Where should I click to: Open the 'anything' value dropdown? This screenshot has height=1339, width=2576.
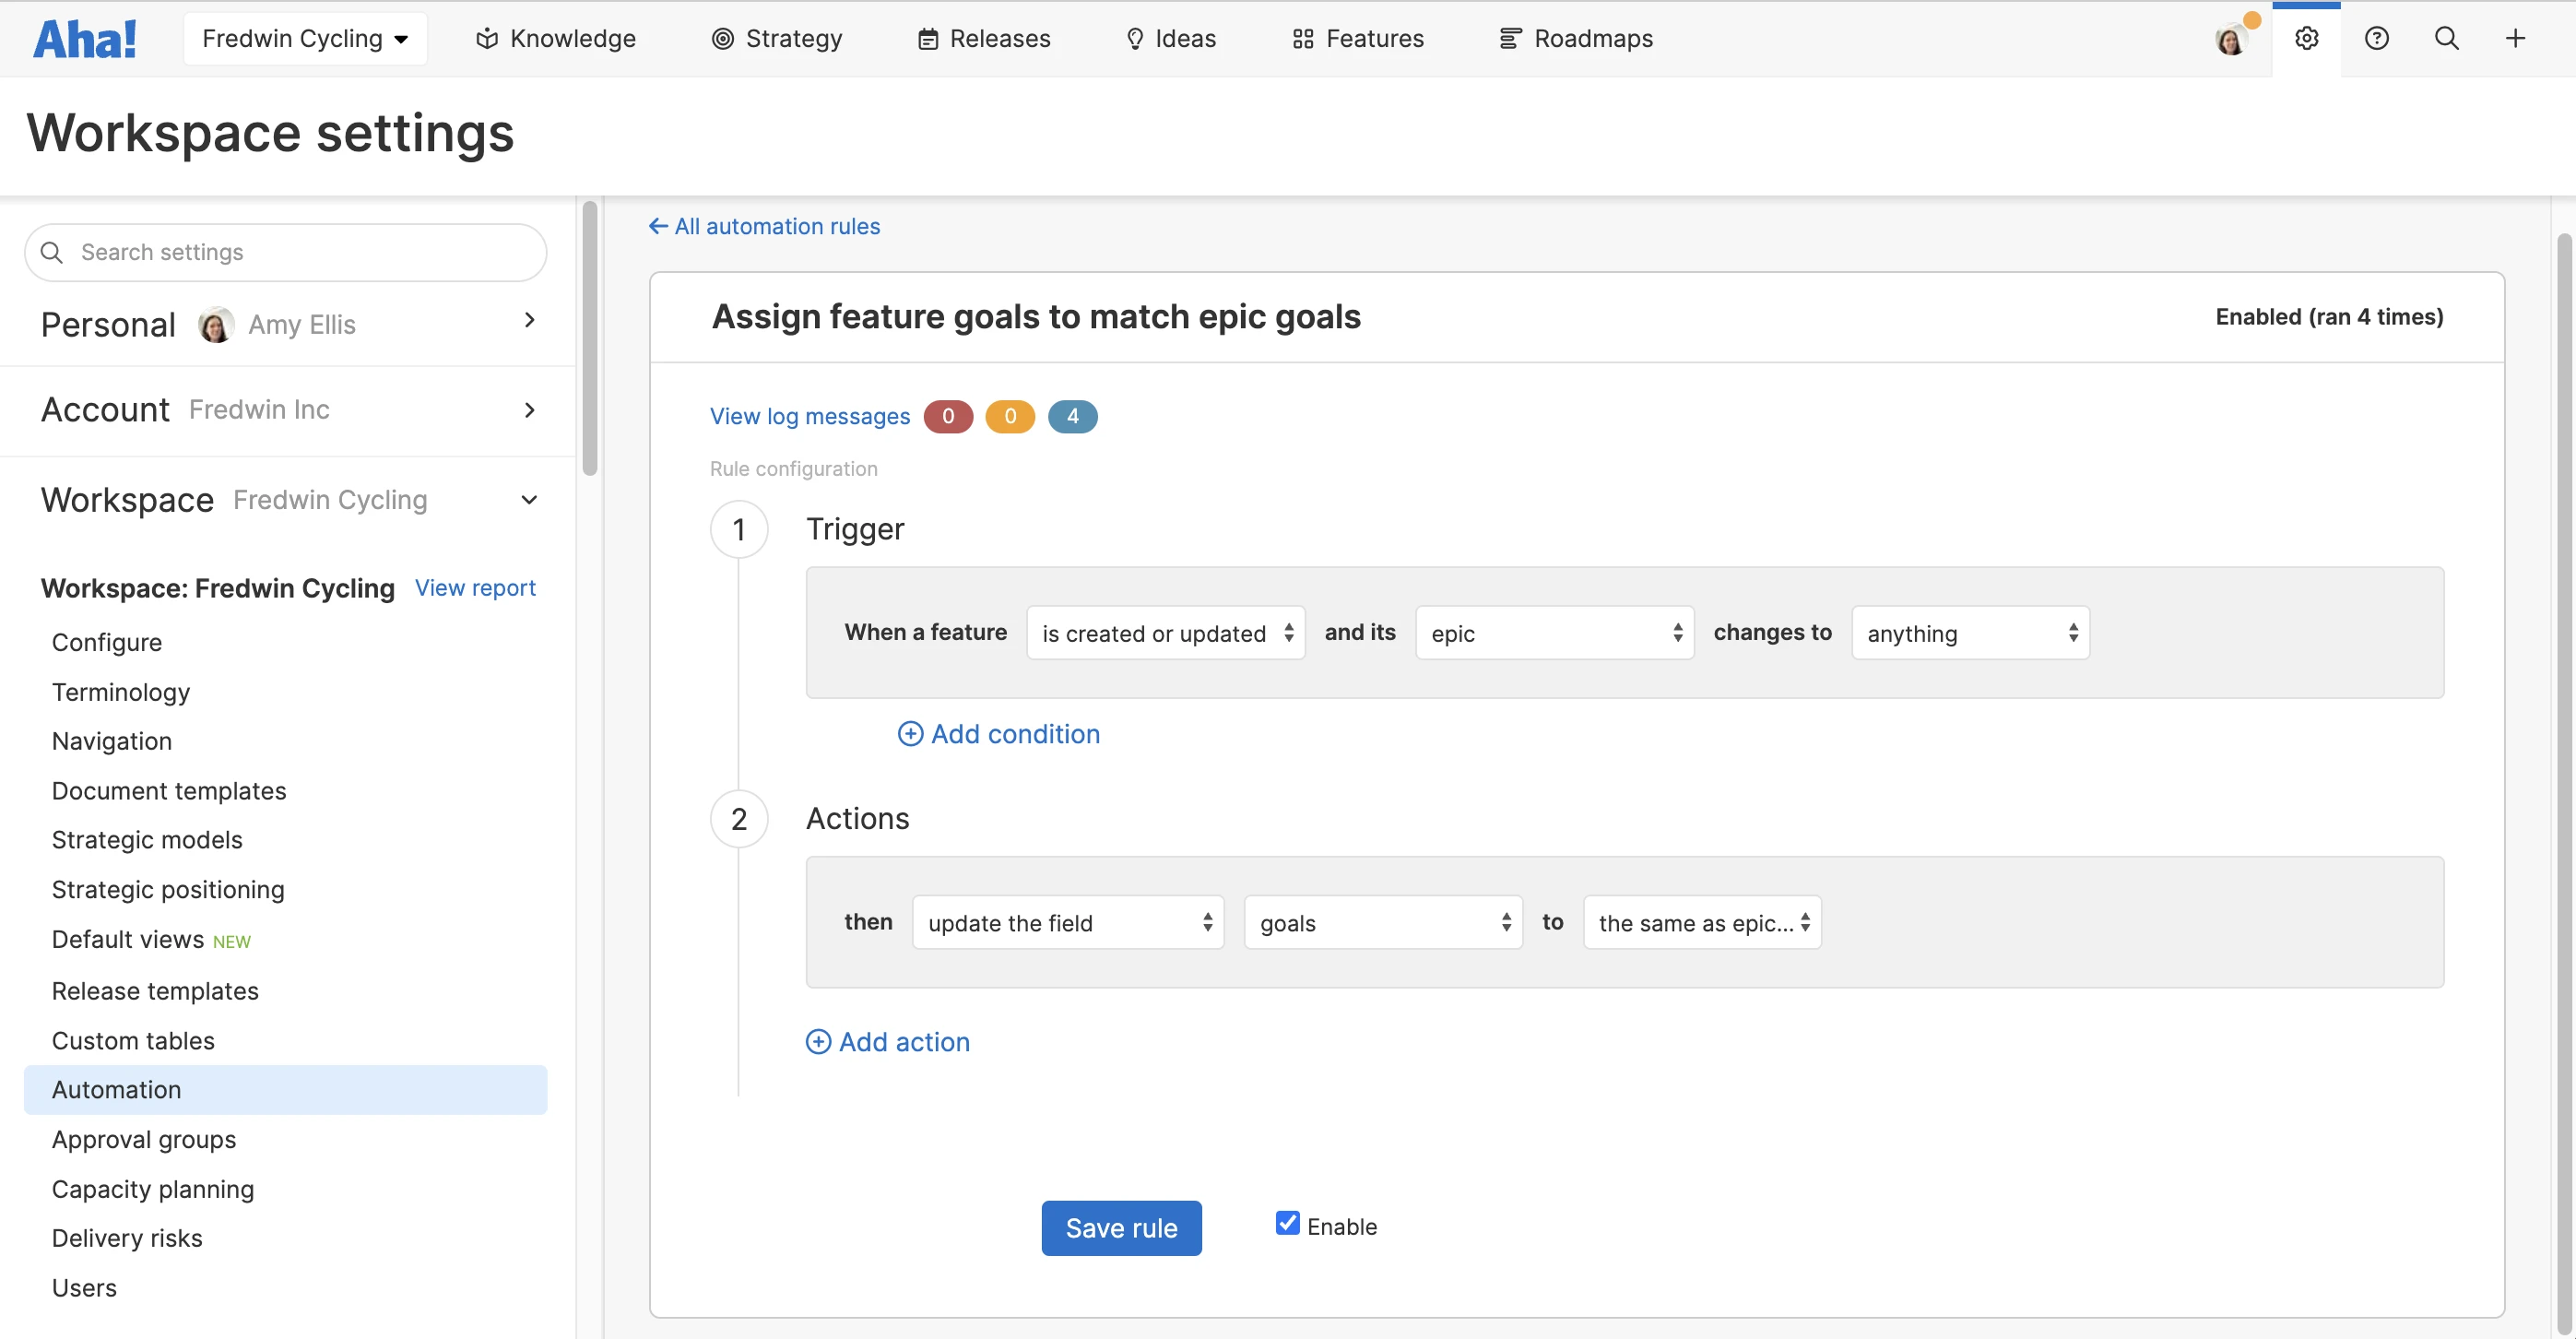(x=1969, y=633)
